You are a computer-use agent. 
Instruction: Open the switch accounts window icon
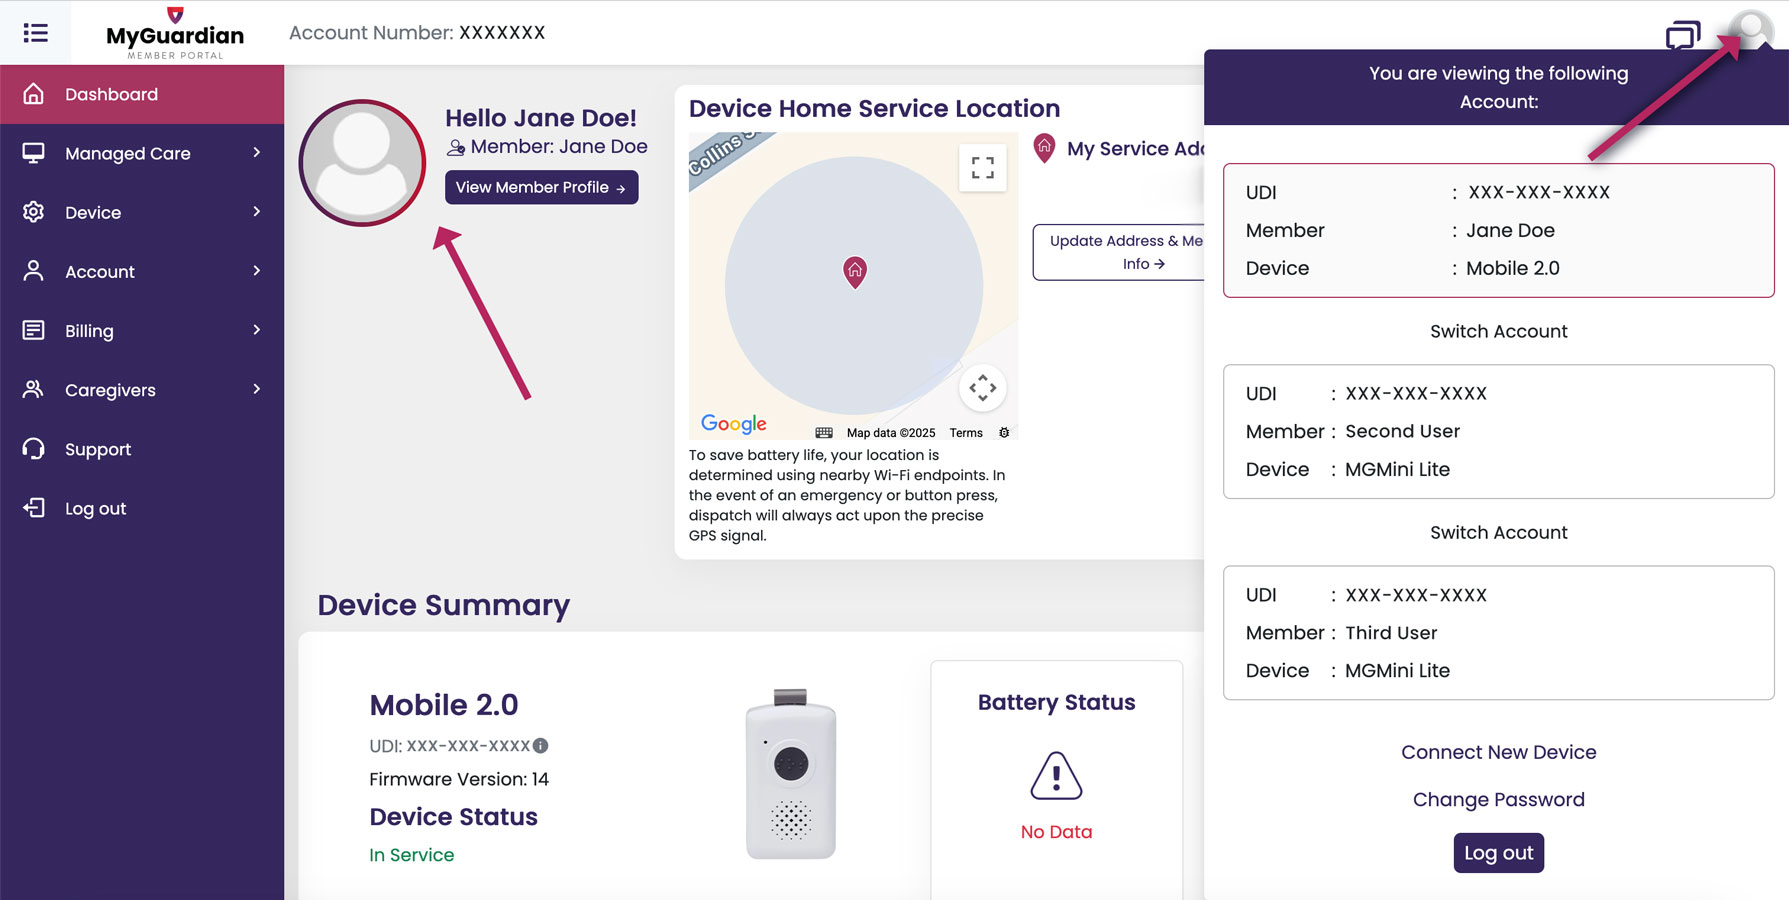click(x=1682, y=36)
